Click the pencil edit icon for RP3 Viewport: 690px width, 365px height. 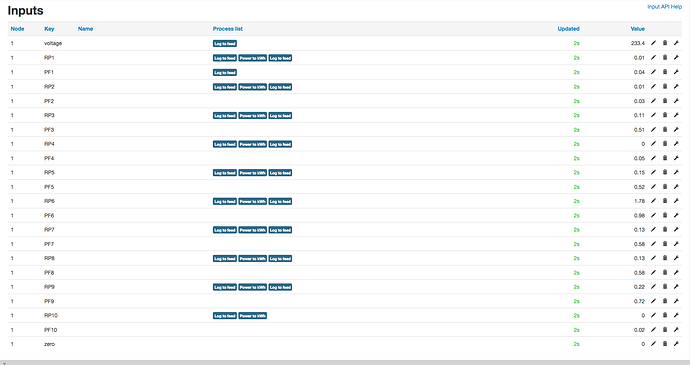(x=653, y=115)
